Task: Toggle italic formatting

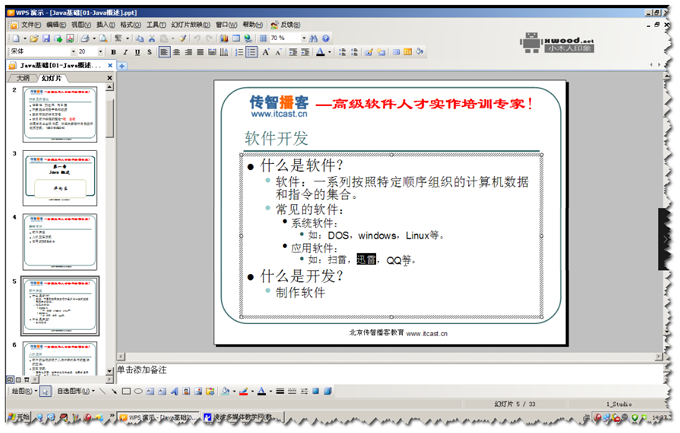Action: coord(125,52)
